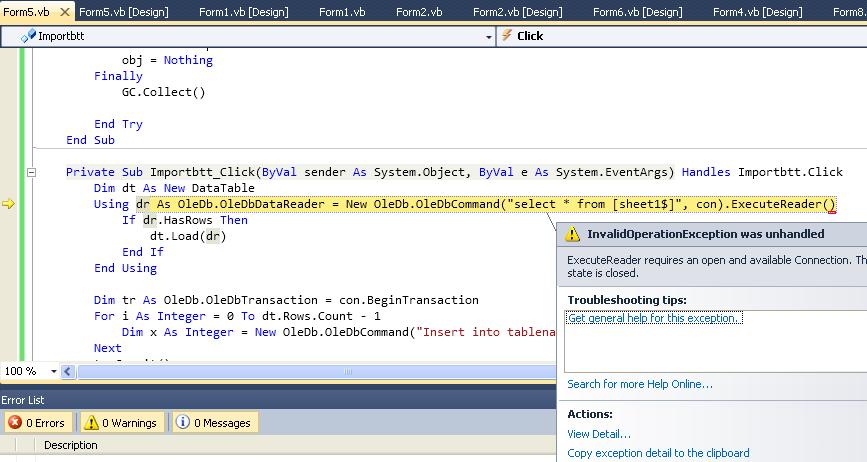Image resolution: width=867 pixels, height=462 pixels.
Task: Click the warning icon in exception popup
Action: pos(572,234)
